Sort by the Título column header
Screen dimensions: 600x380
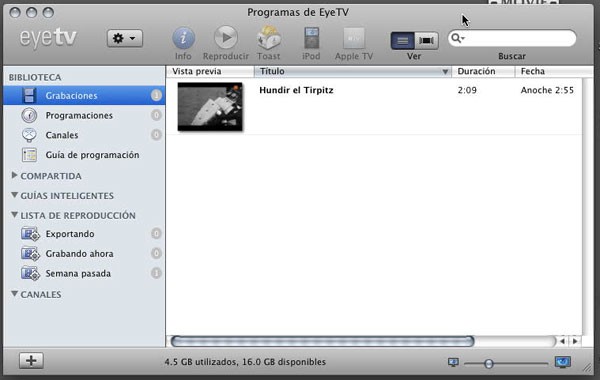353,71
